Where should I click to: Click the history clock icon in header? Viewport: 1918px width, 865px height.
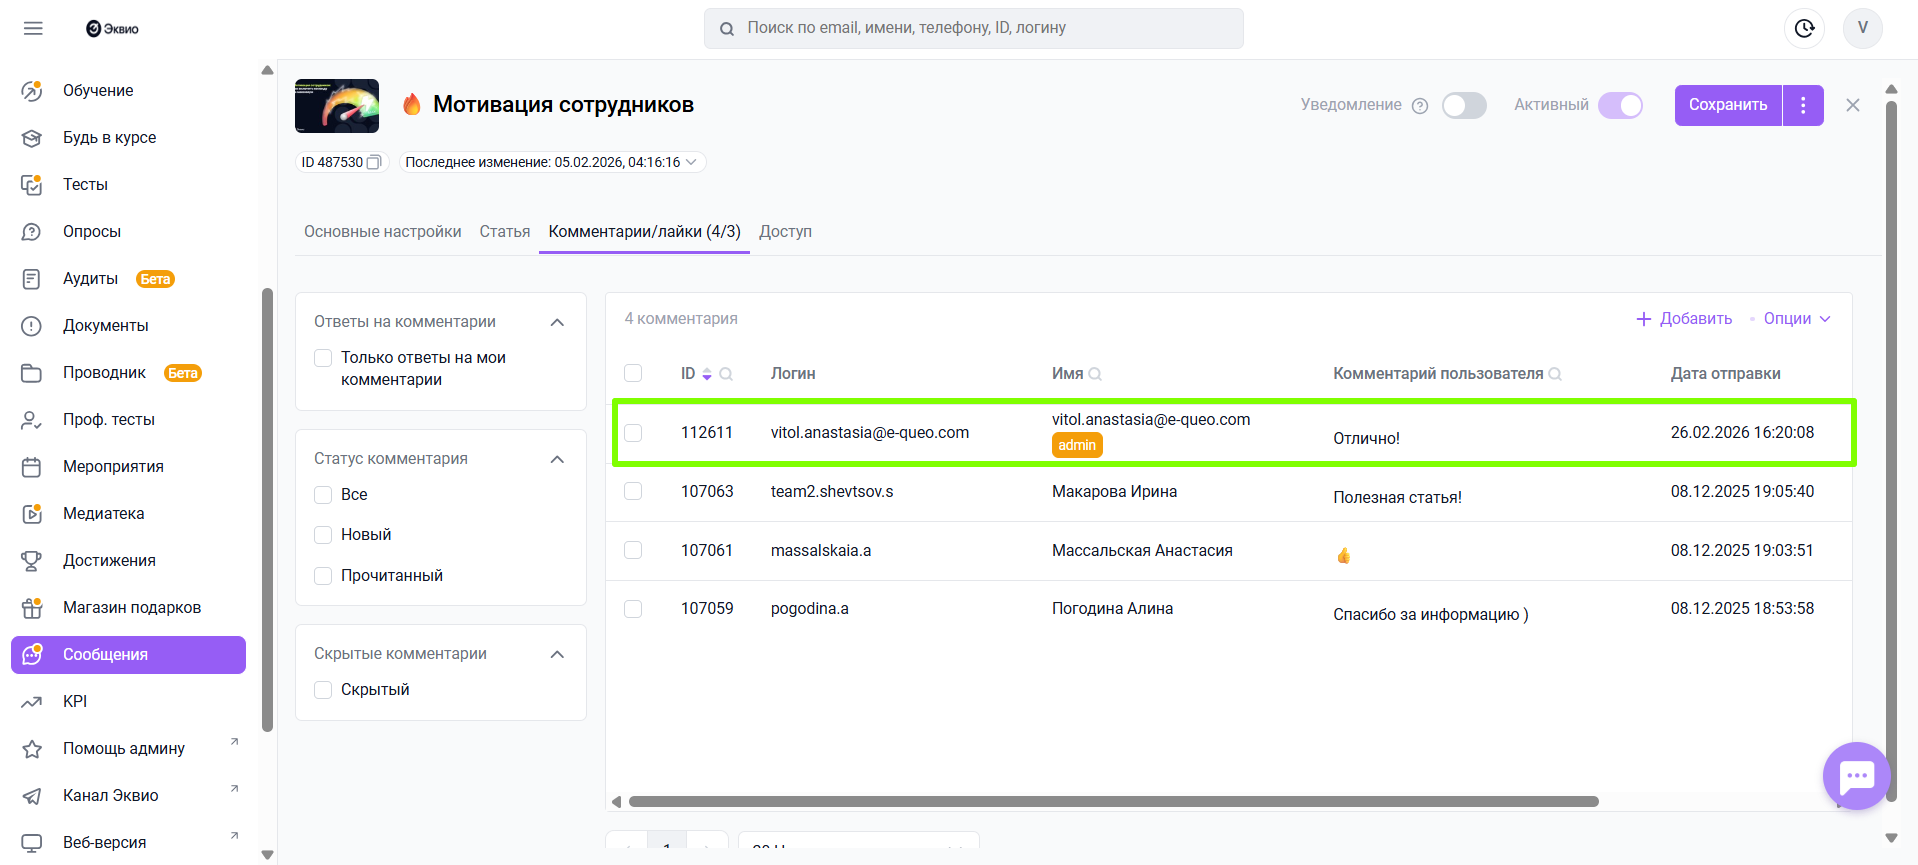(1803, 28)
